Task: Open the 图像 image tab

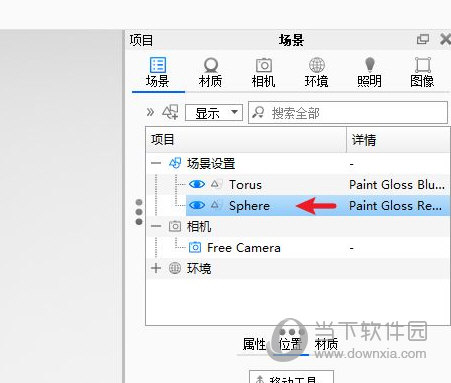Action: (422, 72)
